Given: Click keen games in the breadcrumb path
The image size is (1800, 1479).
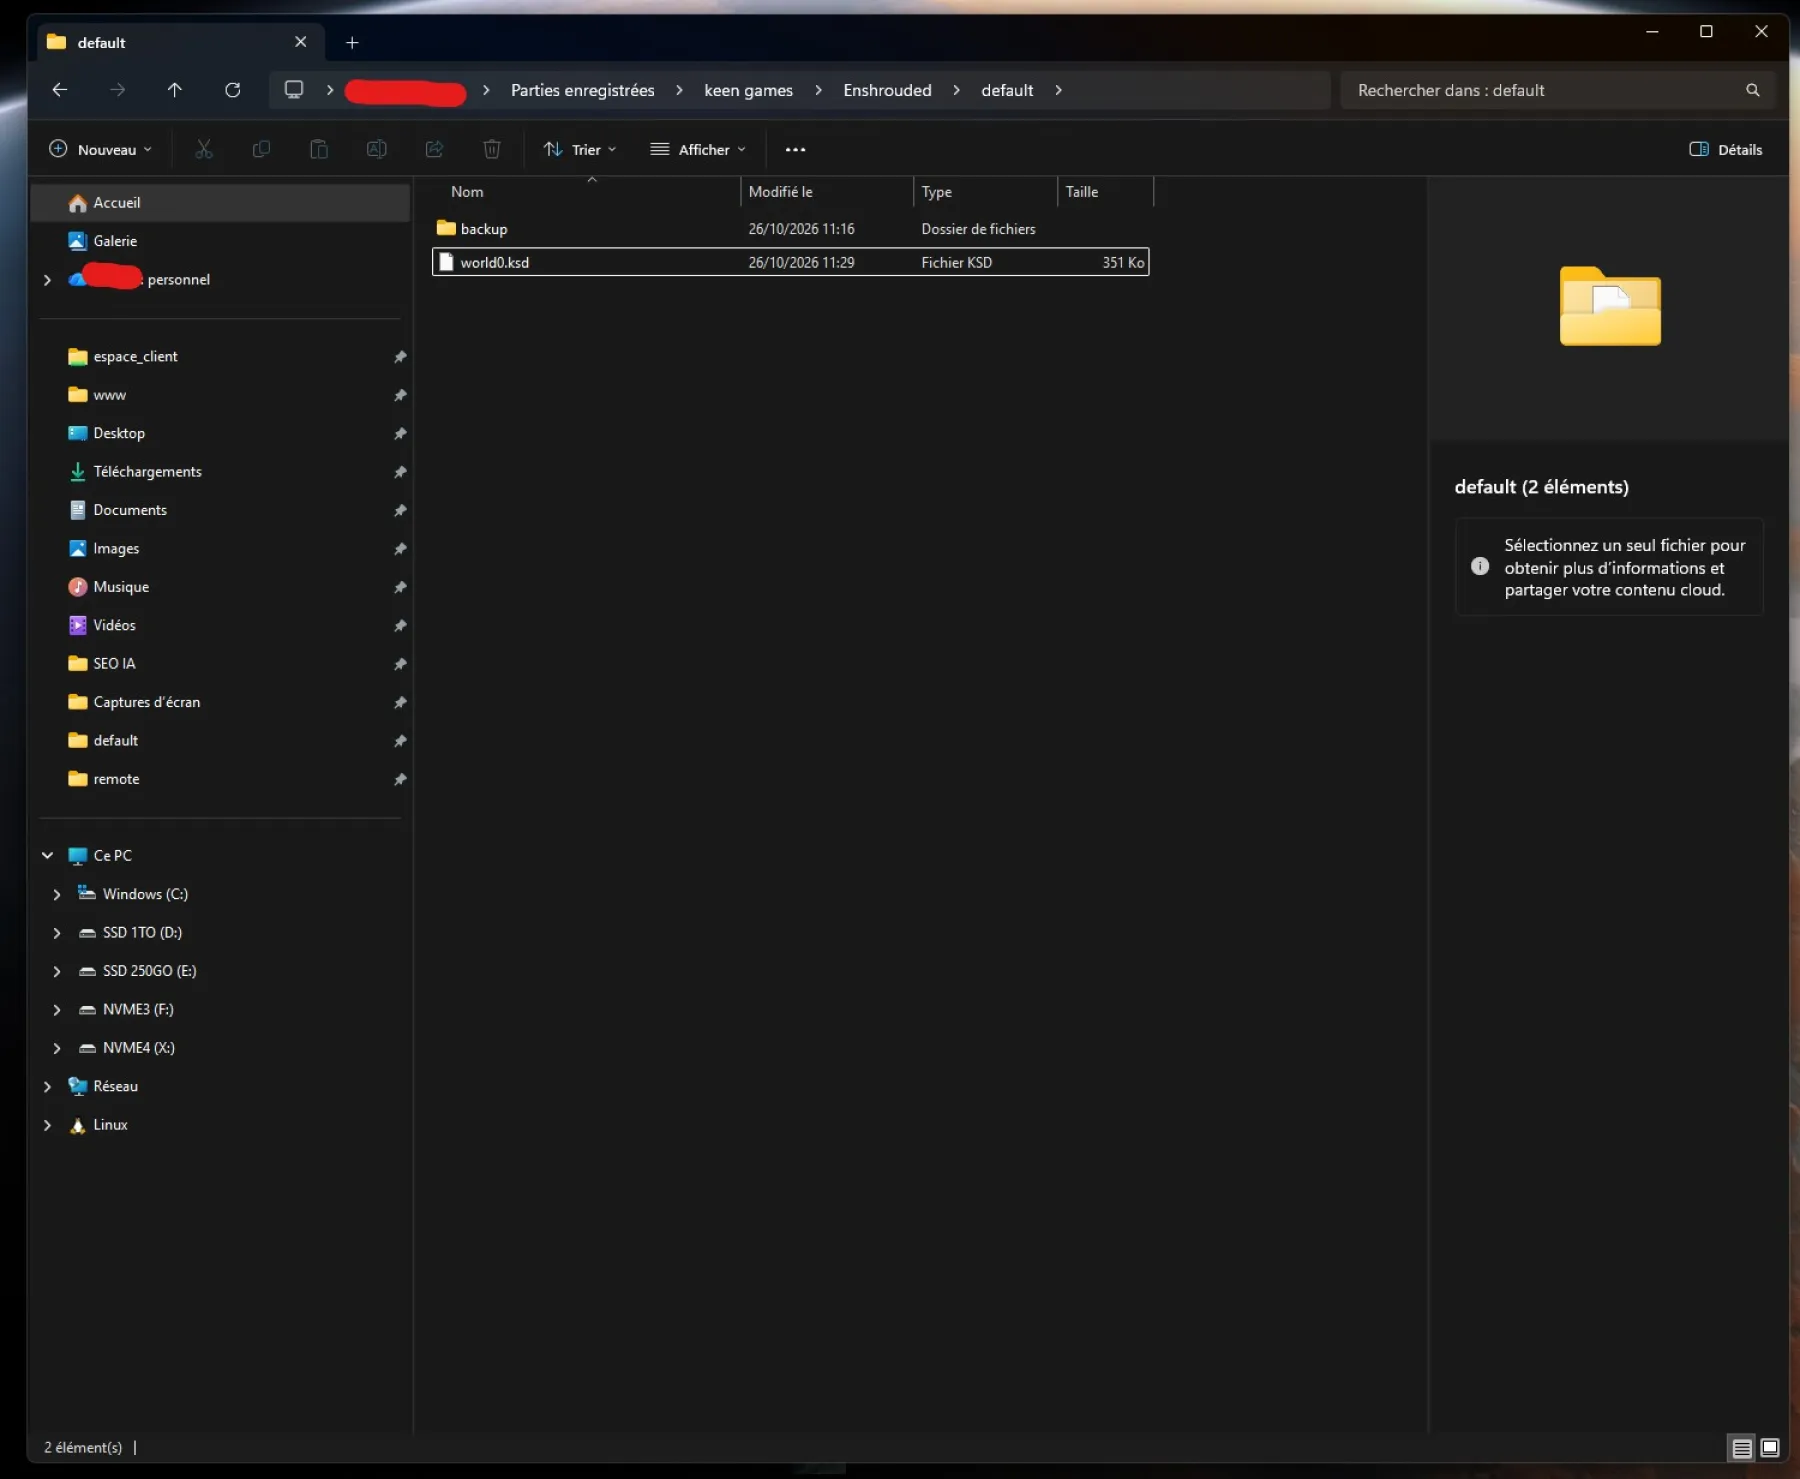Looking at the screenshot, I should (x=748, y=90).
